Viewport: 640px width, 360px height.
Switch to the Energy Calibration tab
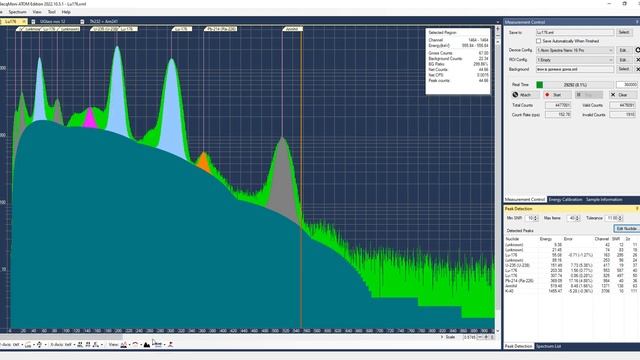point(565,200)
